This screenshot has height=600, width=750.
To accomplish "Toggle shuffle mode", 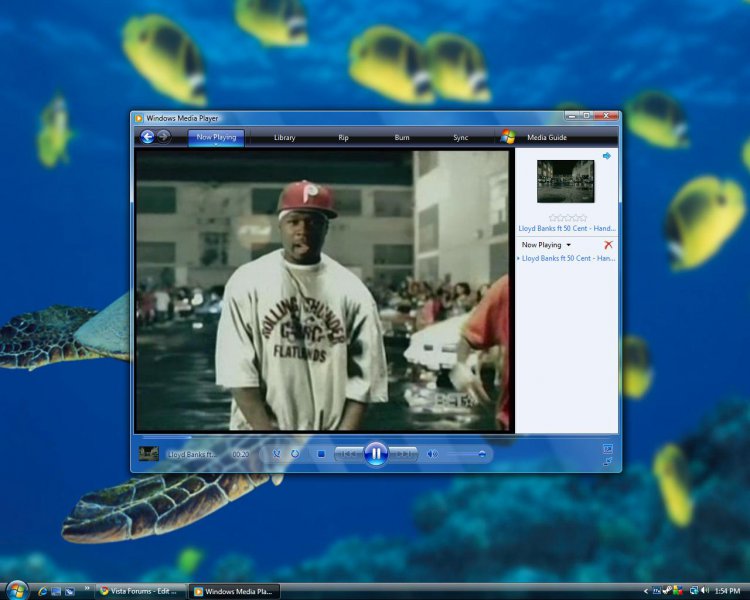I will pyautogui.click(x=276, y=454).
